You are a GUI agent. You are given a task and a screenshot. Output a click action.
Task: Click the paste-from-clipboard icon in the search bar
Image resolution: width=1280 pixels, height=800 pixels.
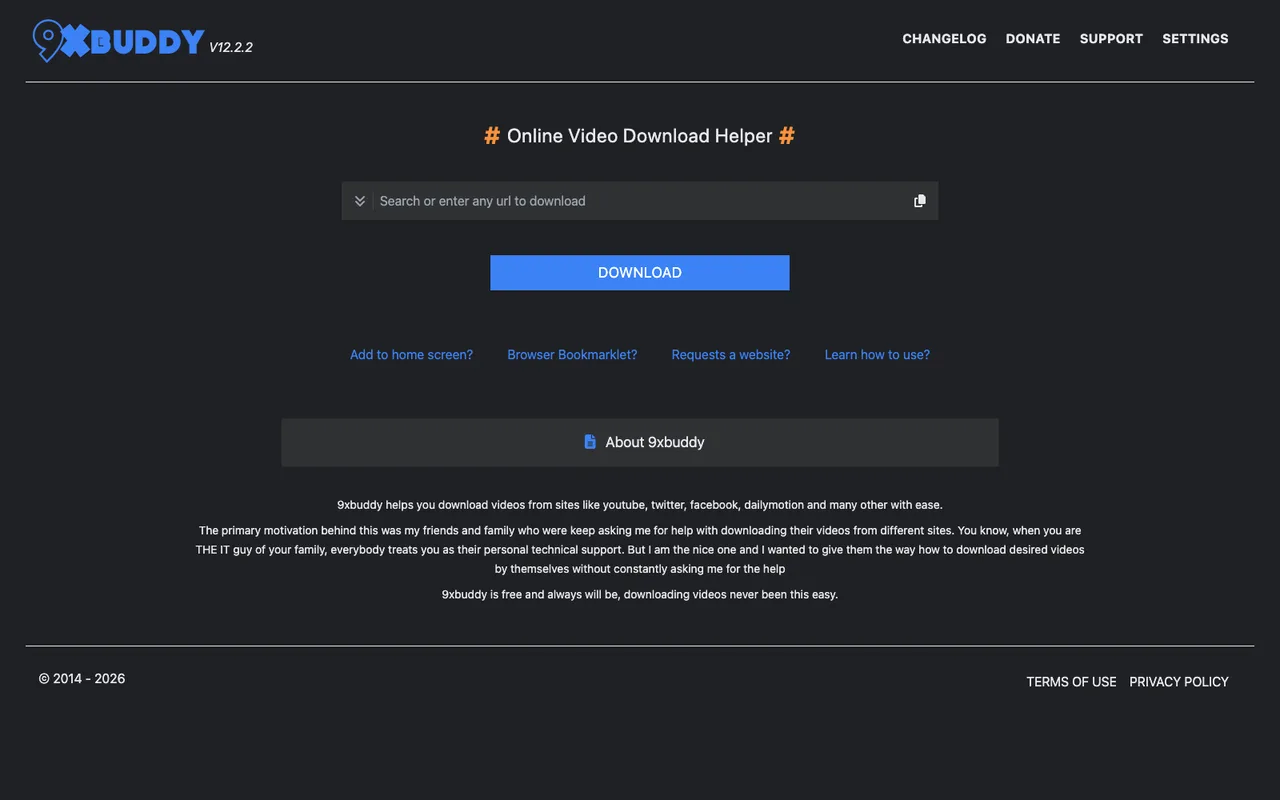919,200
